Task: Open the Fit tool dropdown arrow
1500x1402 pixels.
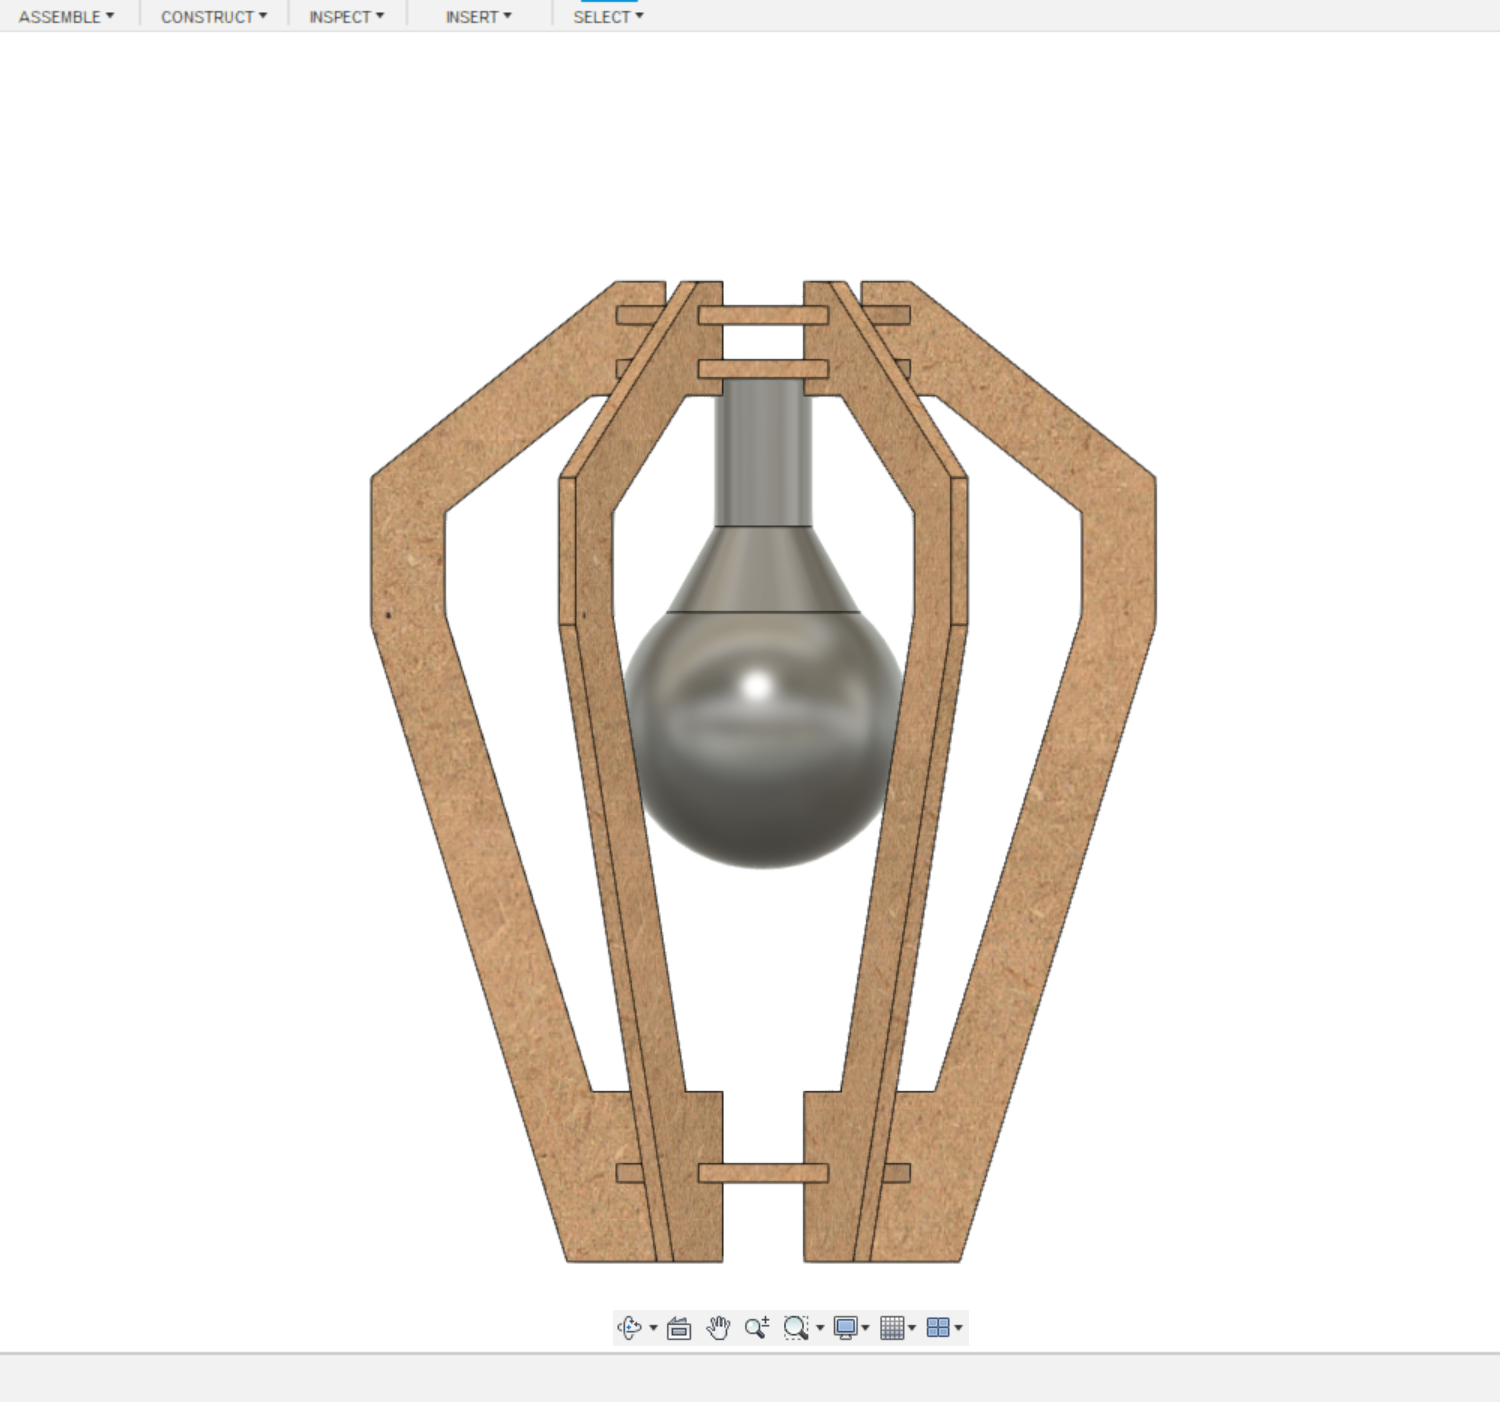Action: [x=820, y=1328]
